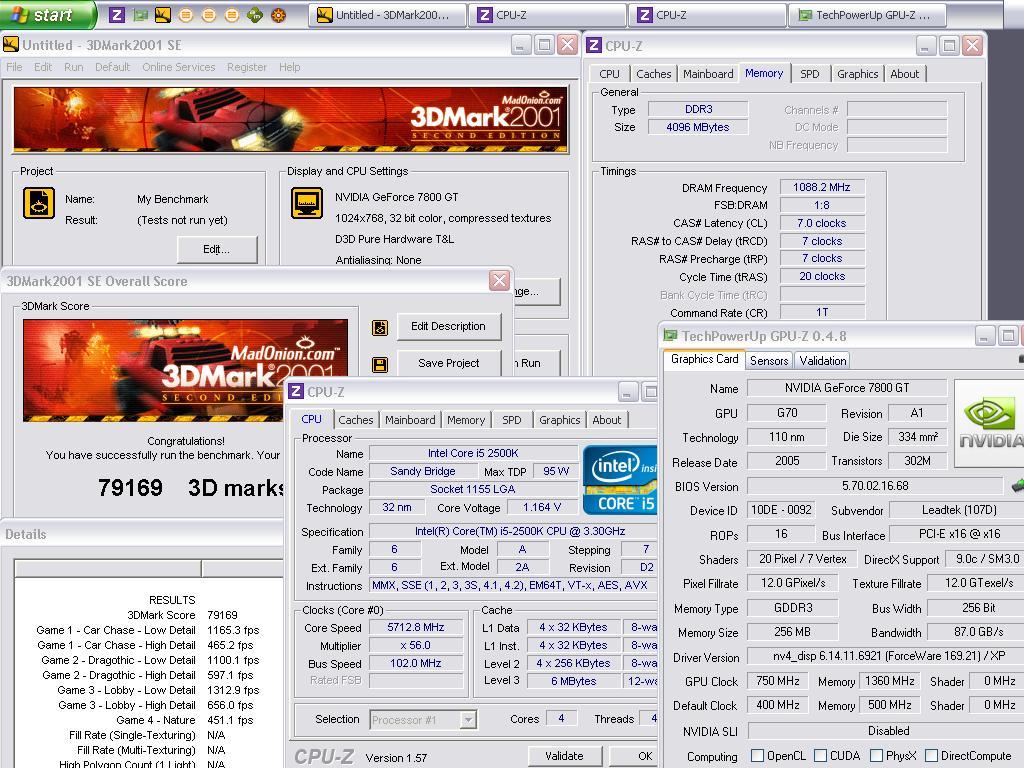Click the NVIDIA logo in GPU-Z
1024x768 pixels.
pos(989,423)
